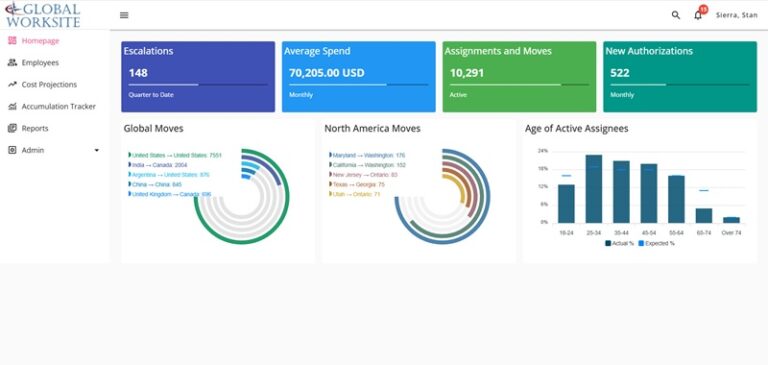The height and width of the screenshot is (365, 768).
Task: Click the 10,291 active value
Action: 467,73
